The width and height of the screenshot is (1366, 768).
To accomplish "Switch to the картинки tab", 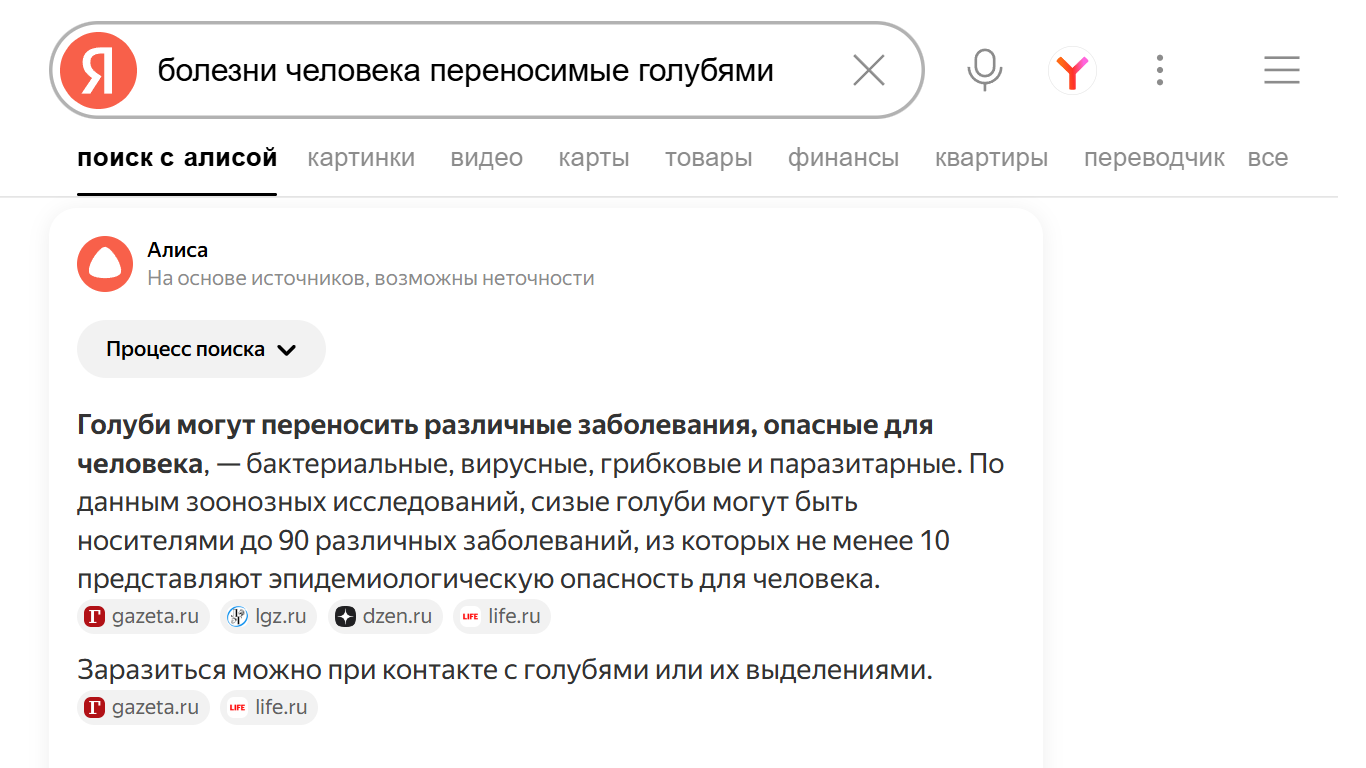I will [361, 158].
